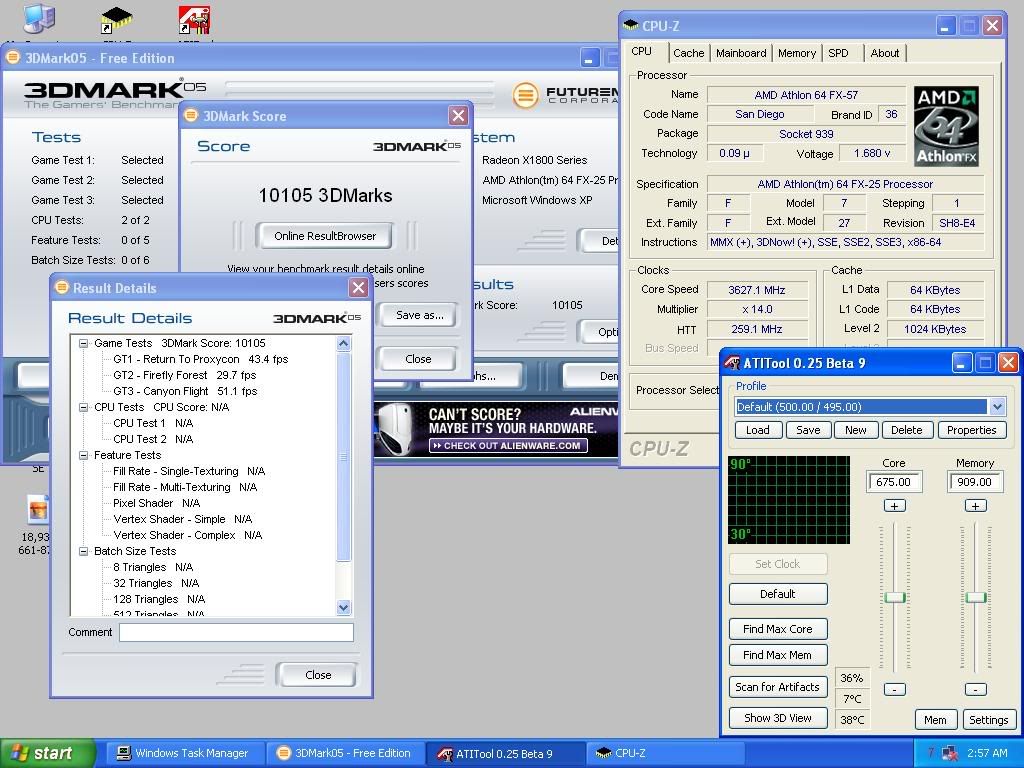Click Scan for Artifacts button
The image size is (1024, 768).
click(778, 687)
